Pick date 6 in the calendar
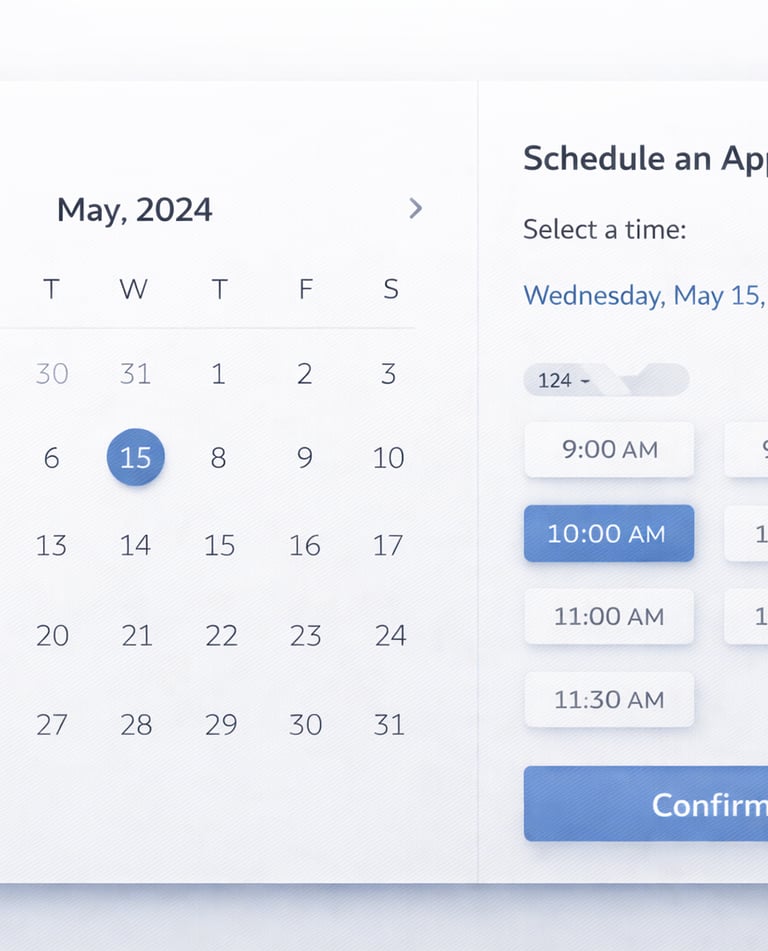 (x=51, y=458)
